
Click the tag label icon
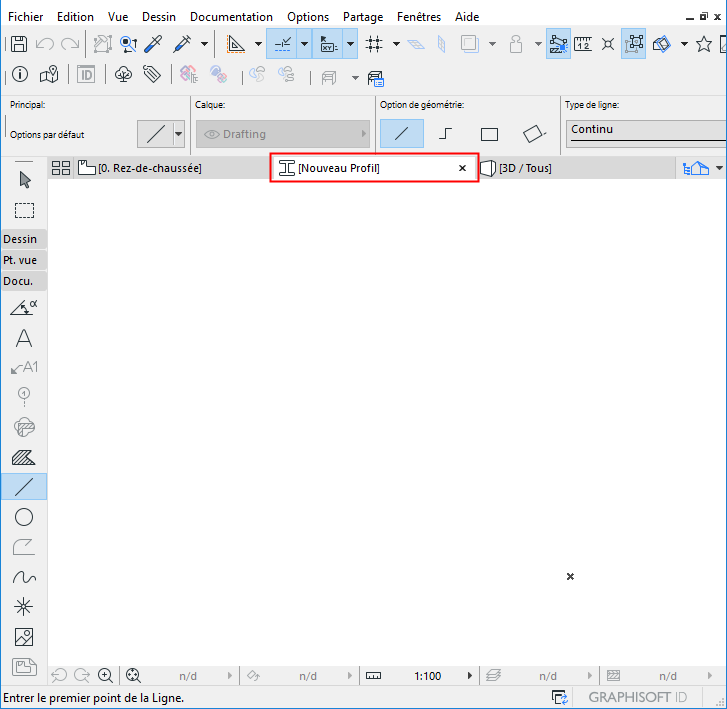[152, 74]
